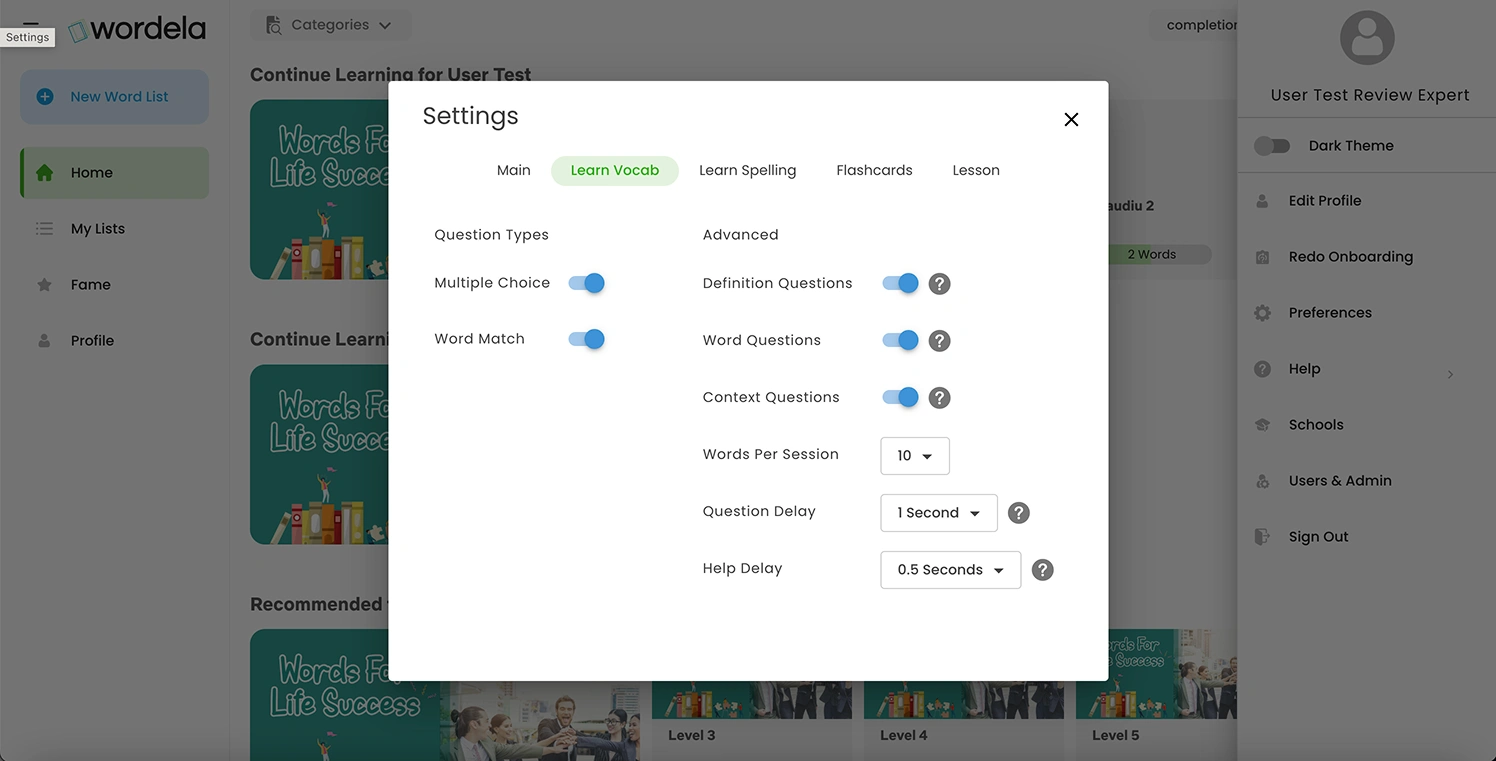Click the New Word List button

[x=115, y=97]
